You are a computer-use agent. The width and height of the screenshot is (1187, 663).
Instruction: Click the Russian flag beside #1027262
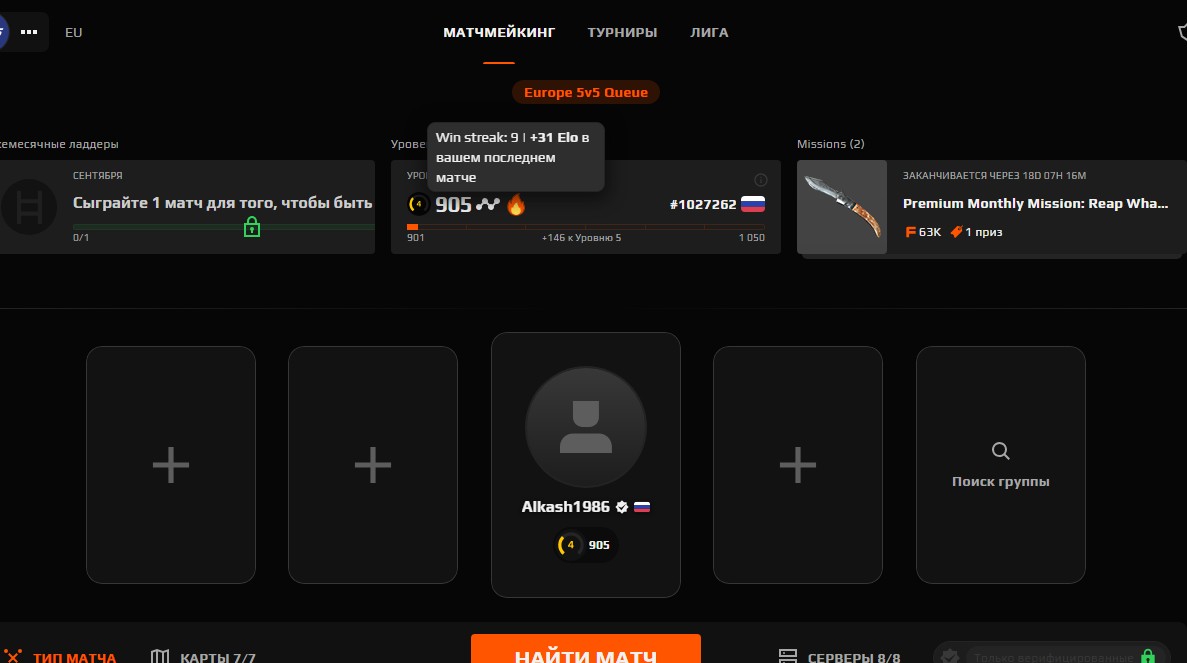(x=752, y=204)
